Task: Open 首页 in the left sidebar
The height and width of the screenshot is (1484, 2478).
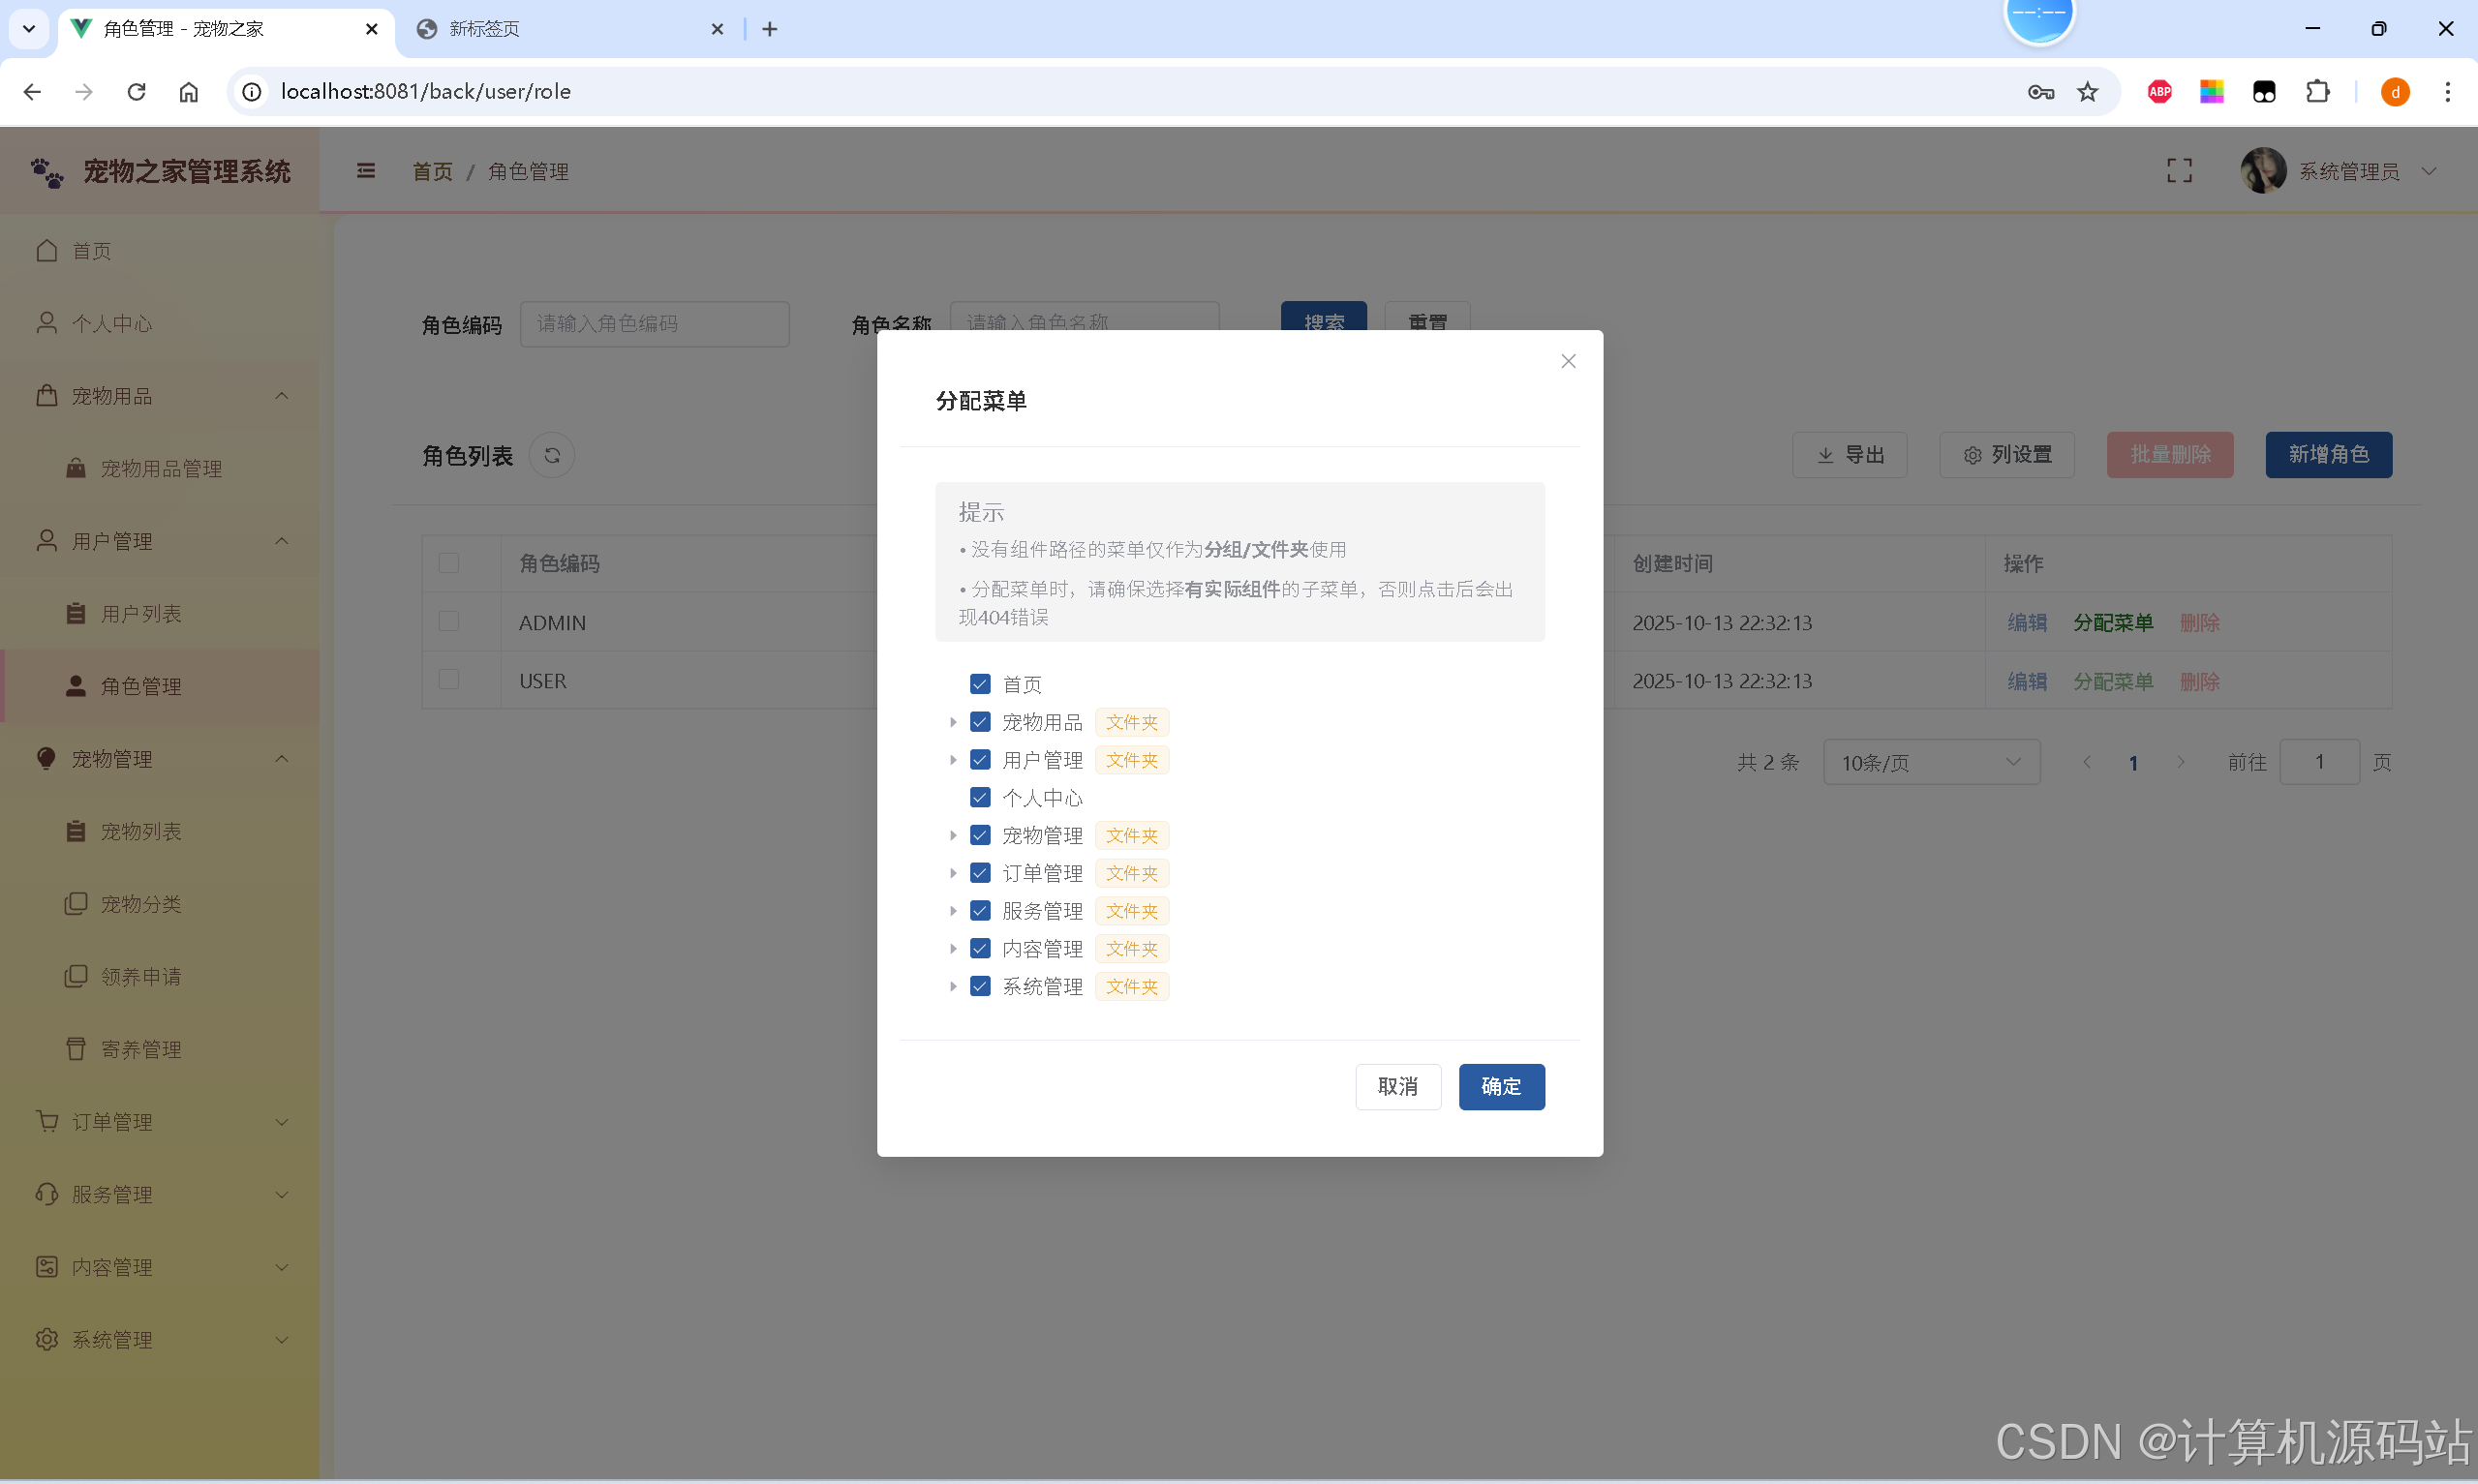Action: [160, 251]
